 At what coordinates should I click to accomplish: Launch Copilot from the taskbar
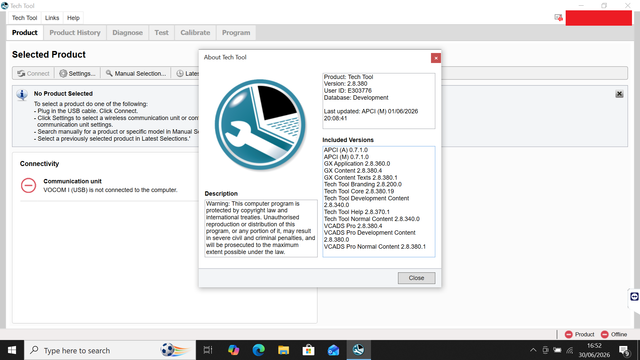point(233,350)
